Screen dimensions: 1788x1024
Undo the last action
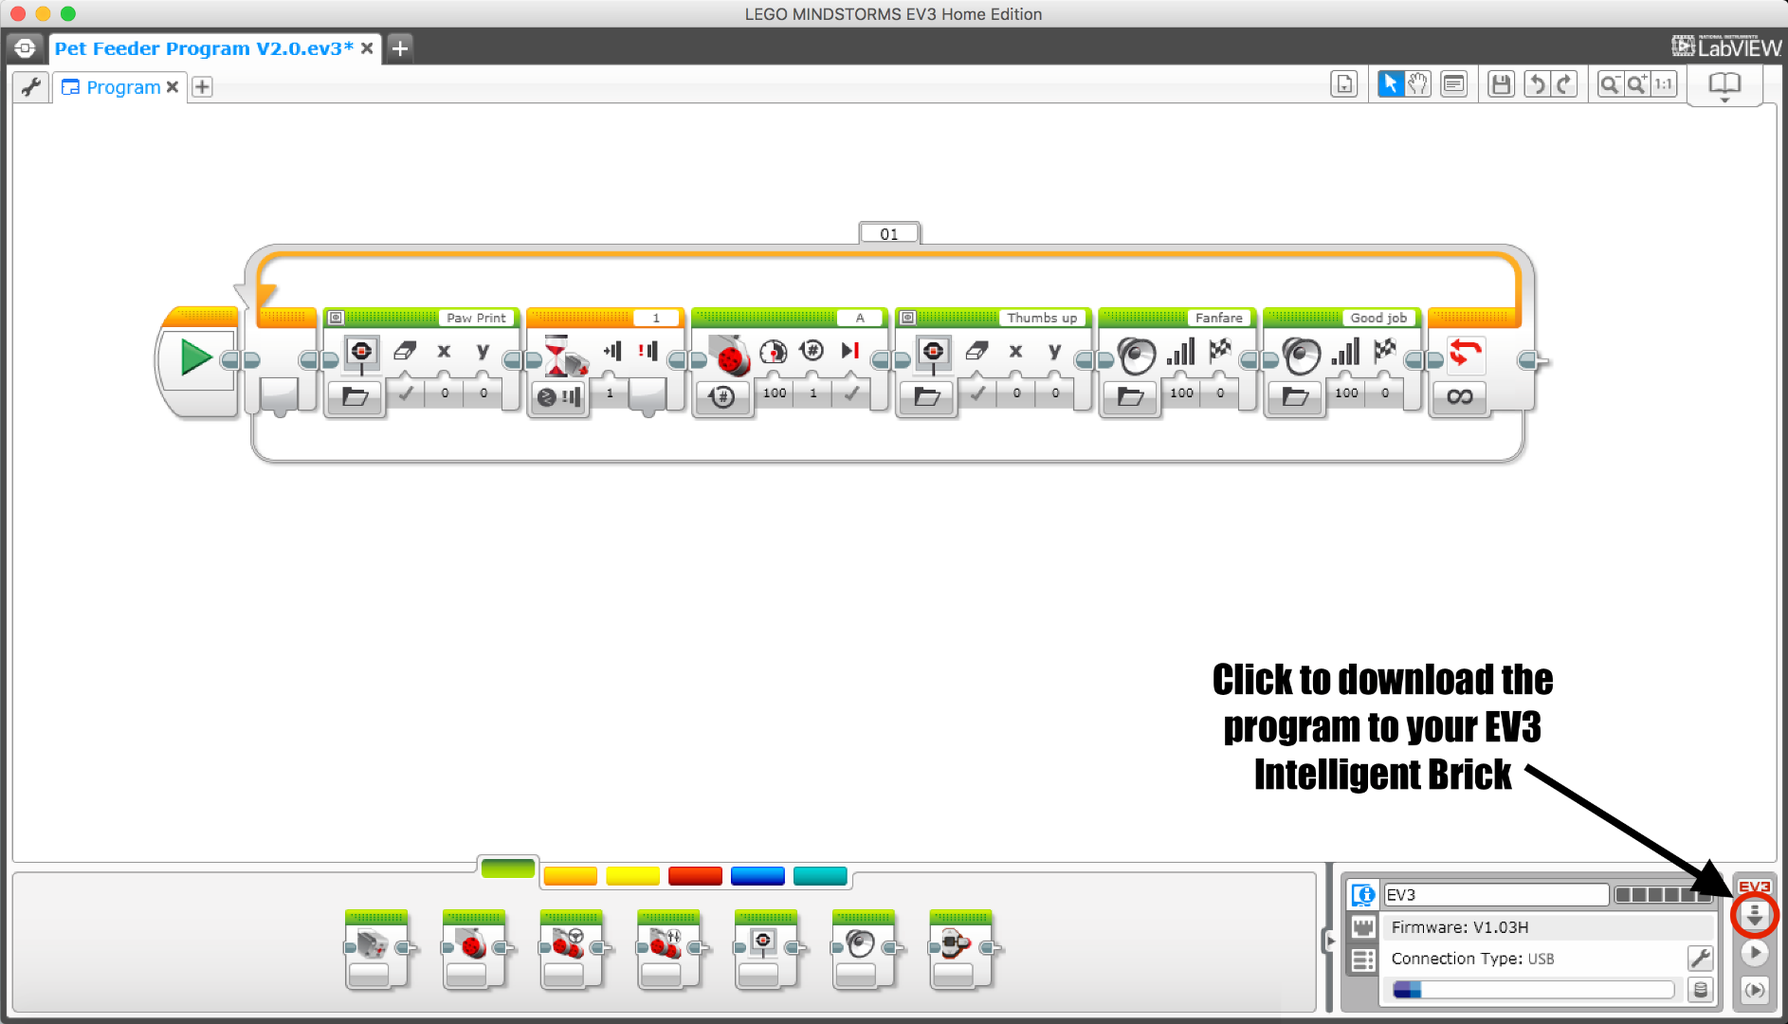[x=1537, y=84]
